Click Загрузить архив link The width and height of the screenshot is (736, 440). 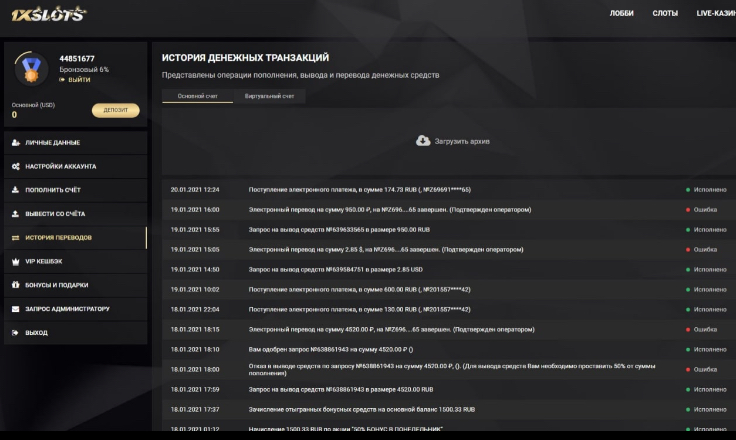(462, 141)
